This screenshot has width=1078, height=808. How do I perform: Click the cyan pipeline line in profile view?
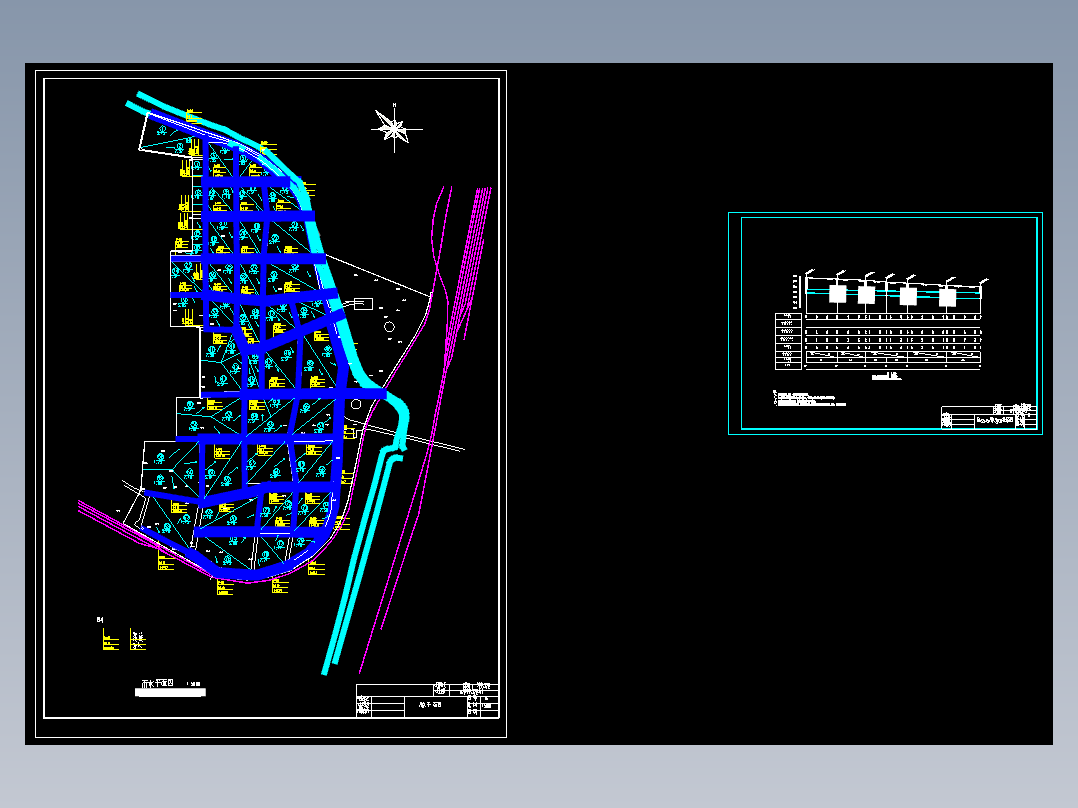point(894,294)
